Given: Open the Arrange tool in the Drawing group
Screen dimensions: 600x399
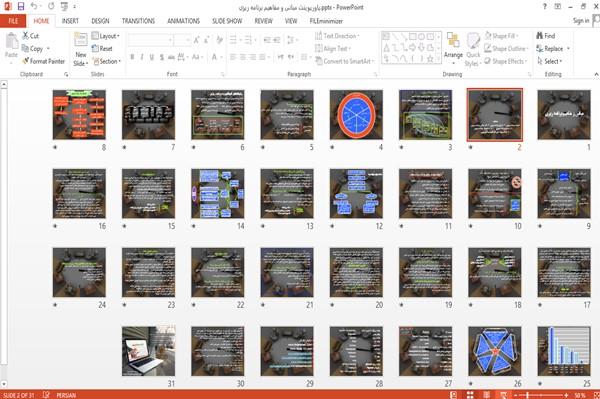Looking at the screenshot, I should tap(453, 46).
